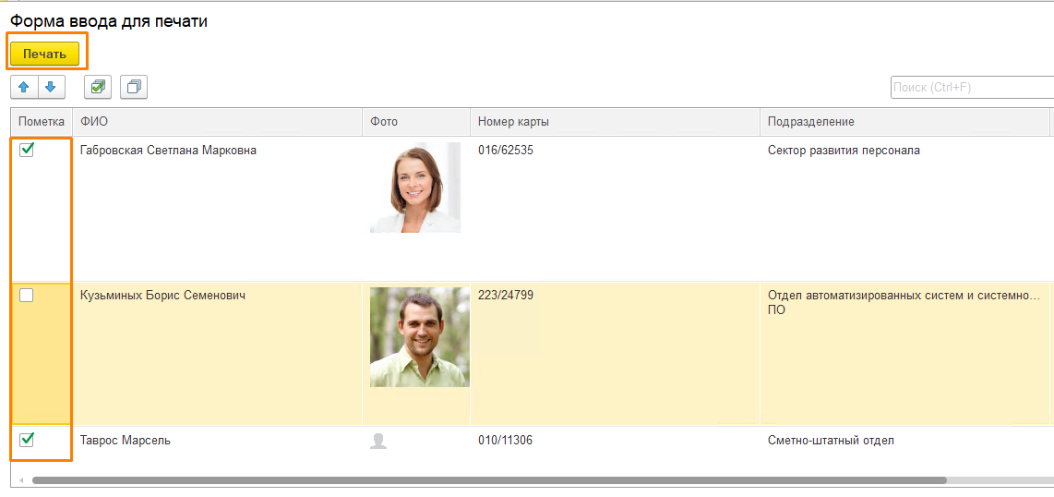Click the Подразделение column header
The image size is (1054, 497).
coord(900,122)
